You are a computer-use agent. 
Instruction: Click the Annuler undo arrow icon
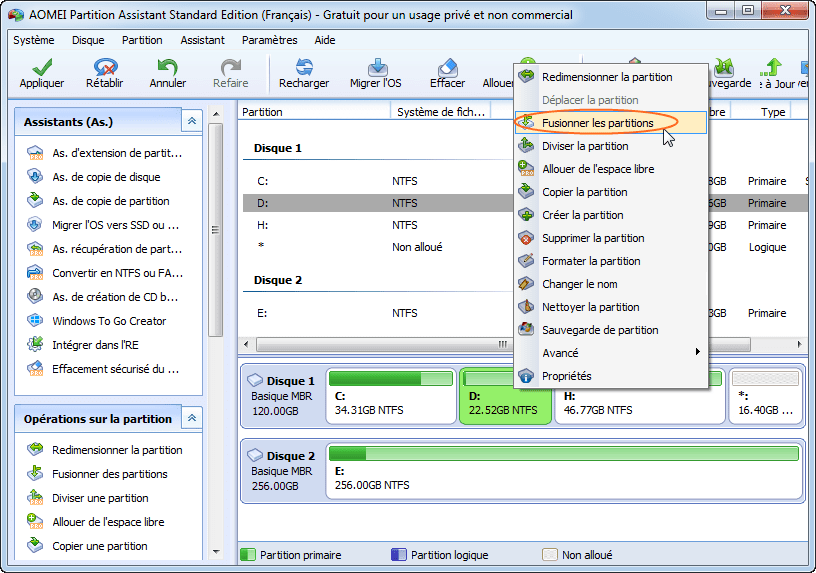point(167,67)
